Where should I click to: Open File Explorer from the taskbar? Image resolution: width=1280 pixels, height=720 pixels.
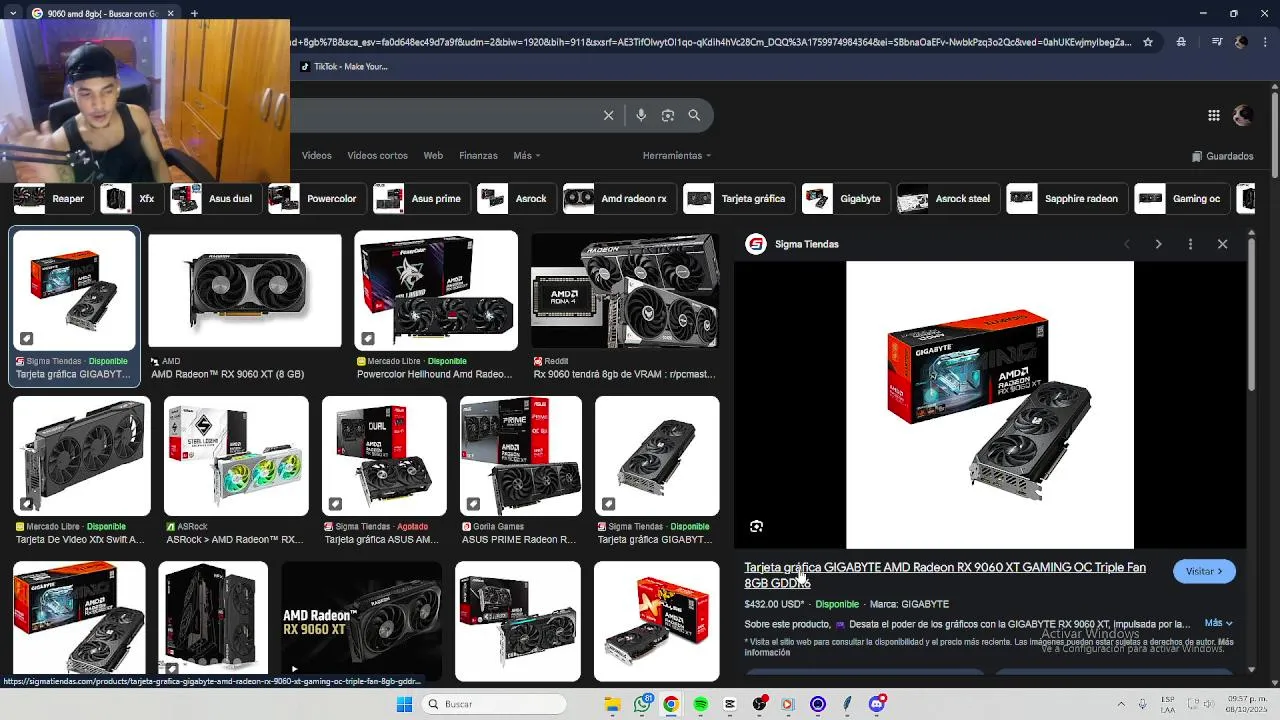612,704
